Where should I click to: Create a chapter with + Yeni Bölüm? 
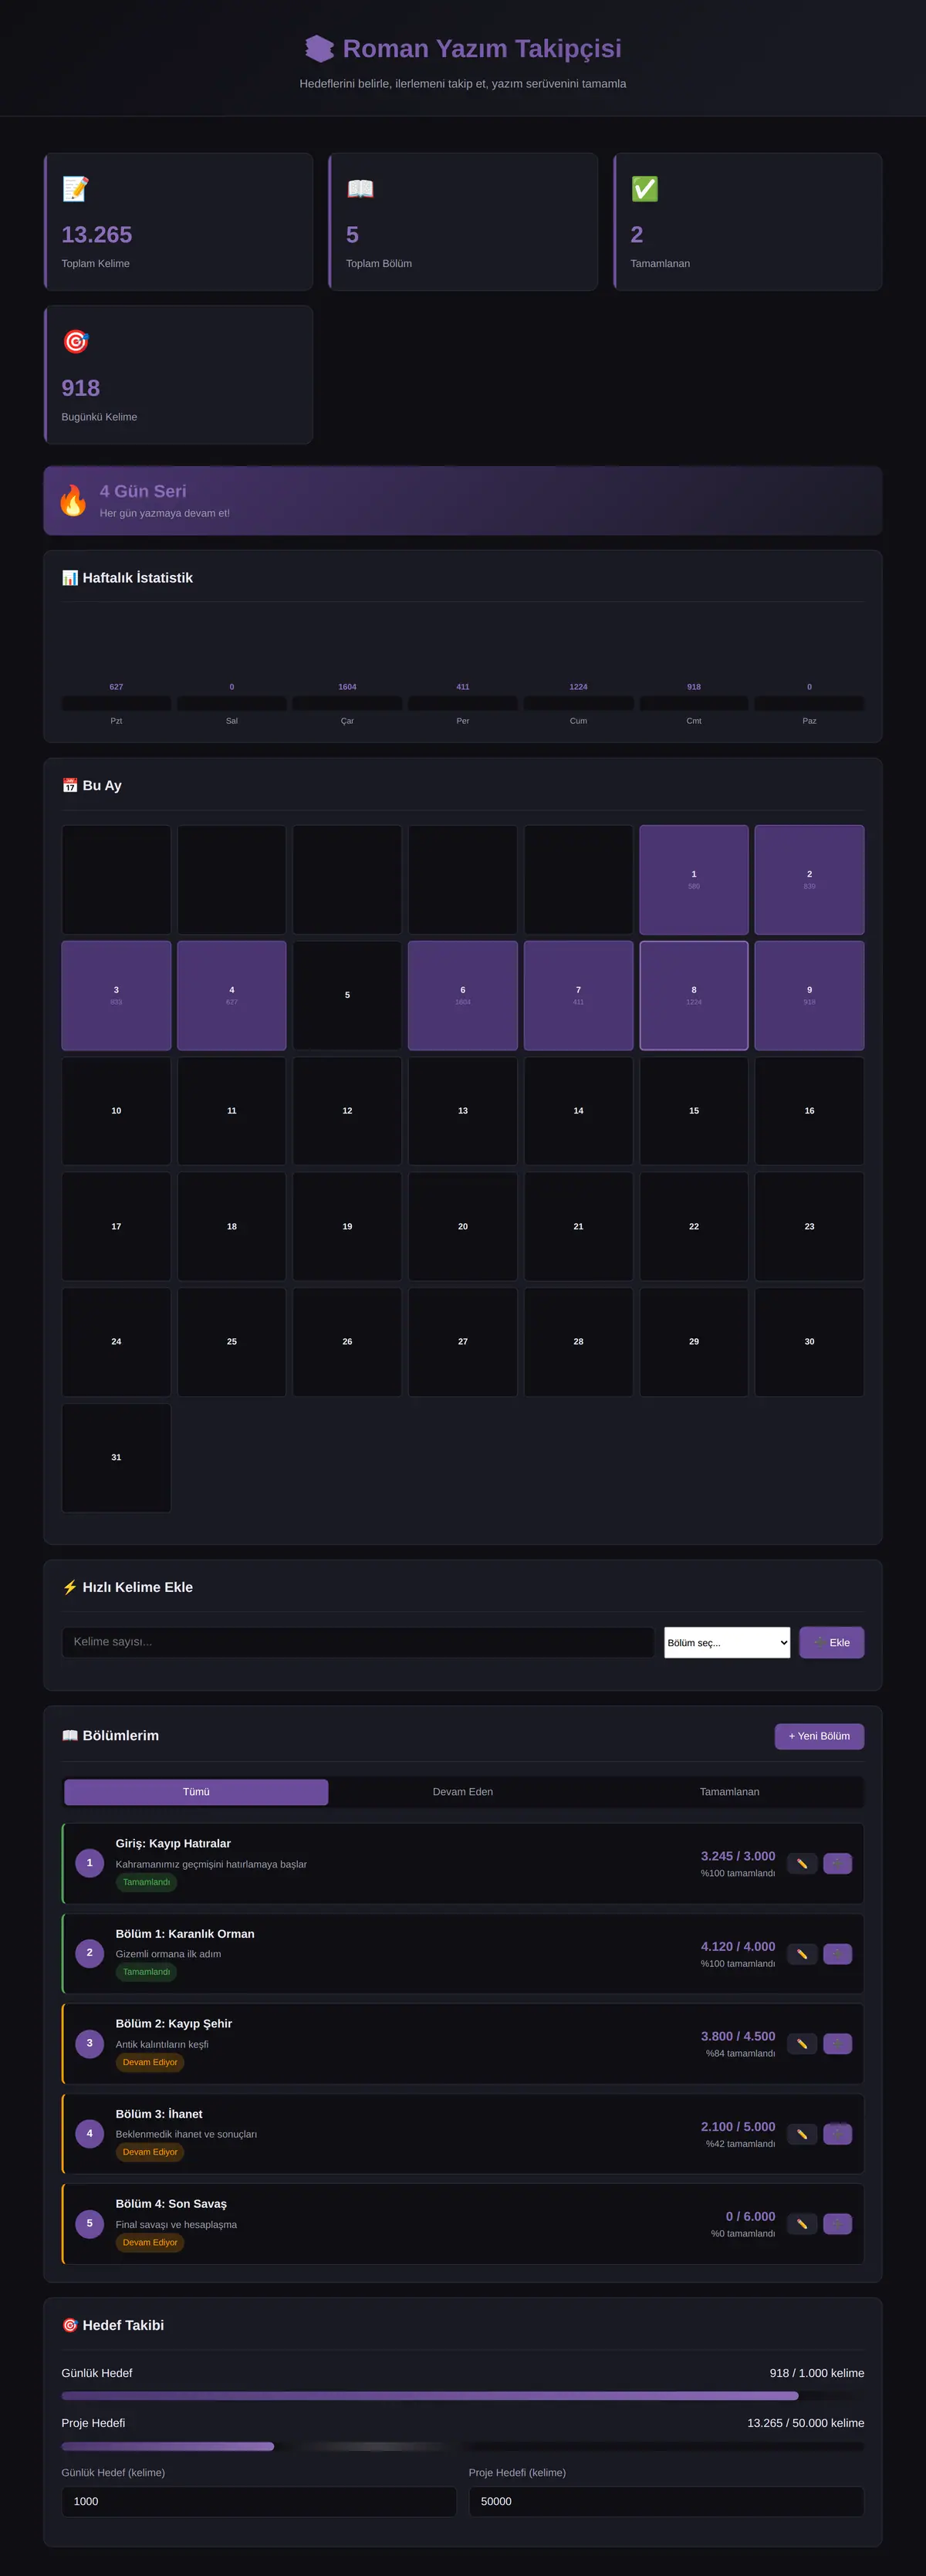pyautogui.click(x=819, y=1736)
